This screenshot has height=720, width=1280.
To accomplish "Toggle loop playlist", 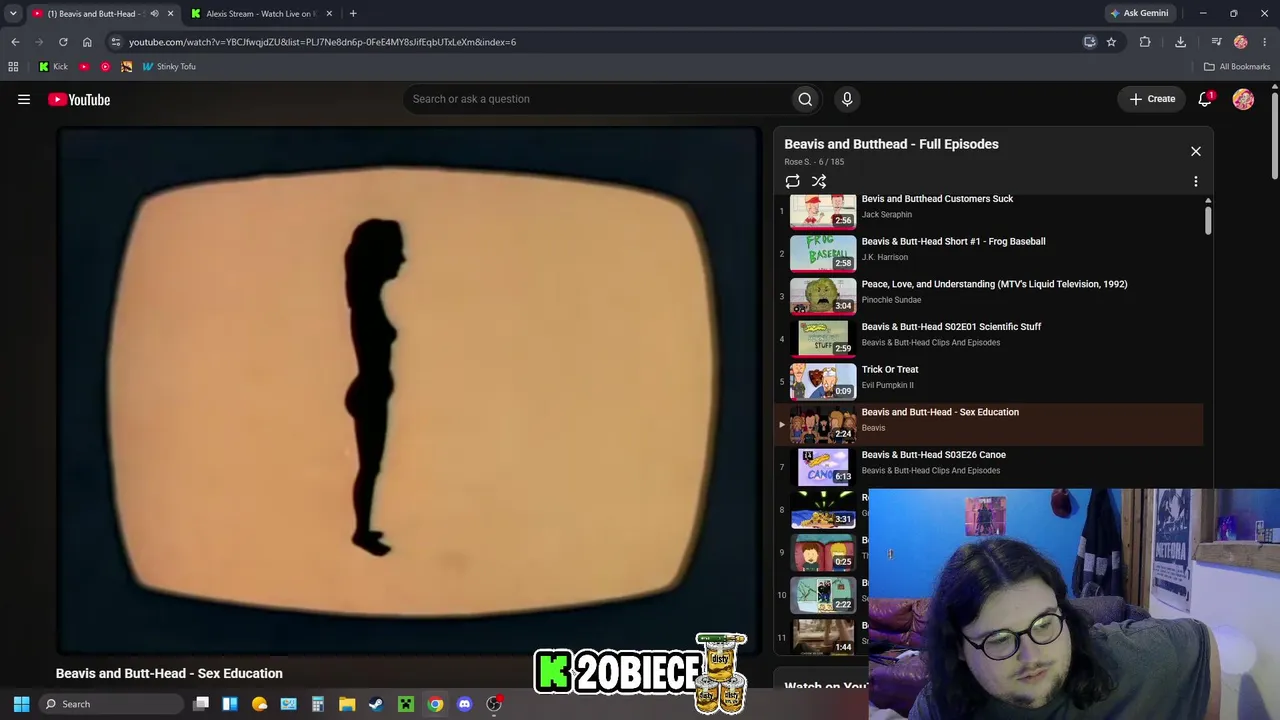I will point(792,181).
